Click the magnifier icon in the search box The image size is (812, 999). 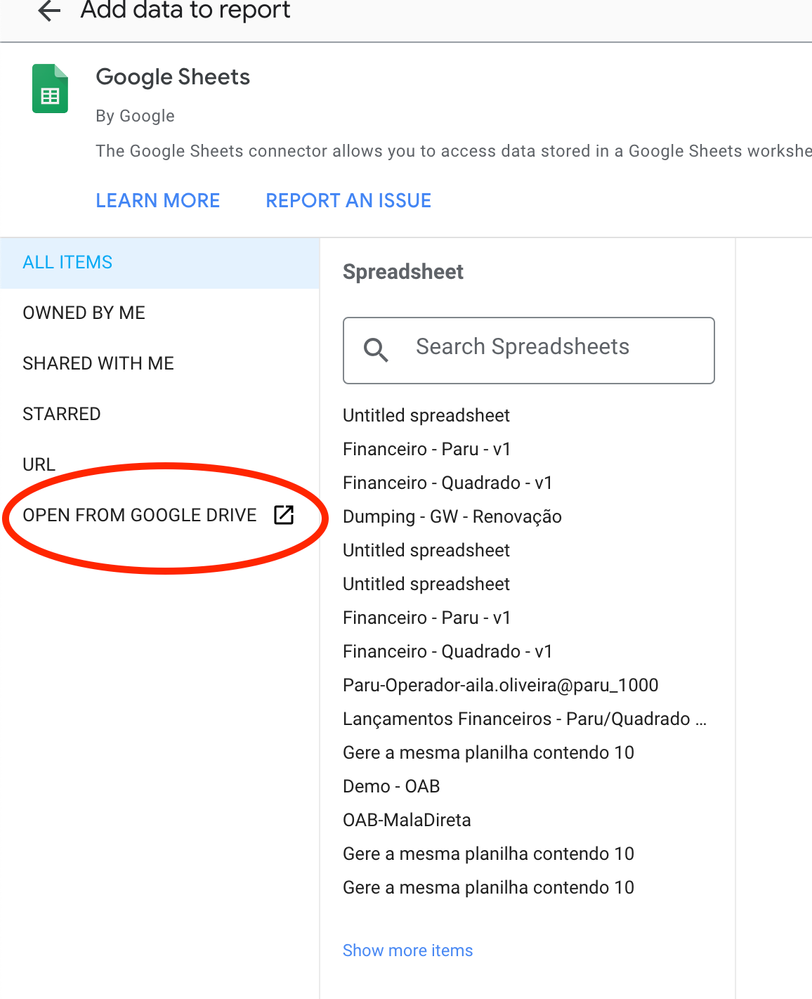coord(375,350)
